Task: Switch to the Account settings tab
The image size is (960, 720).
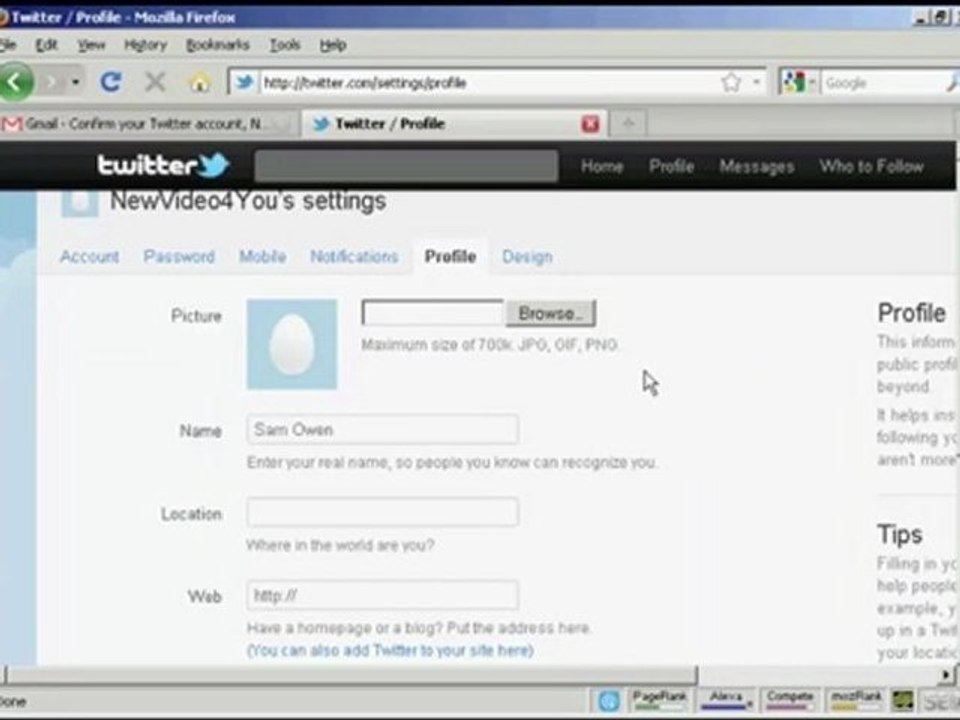Action: tap(89, 257)
